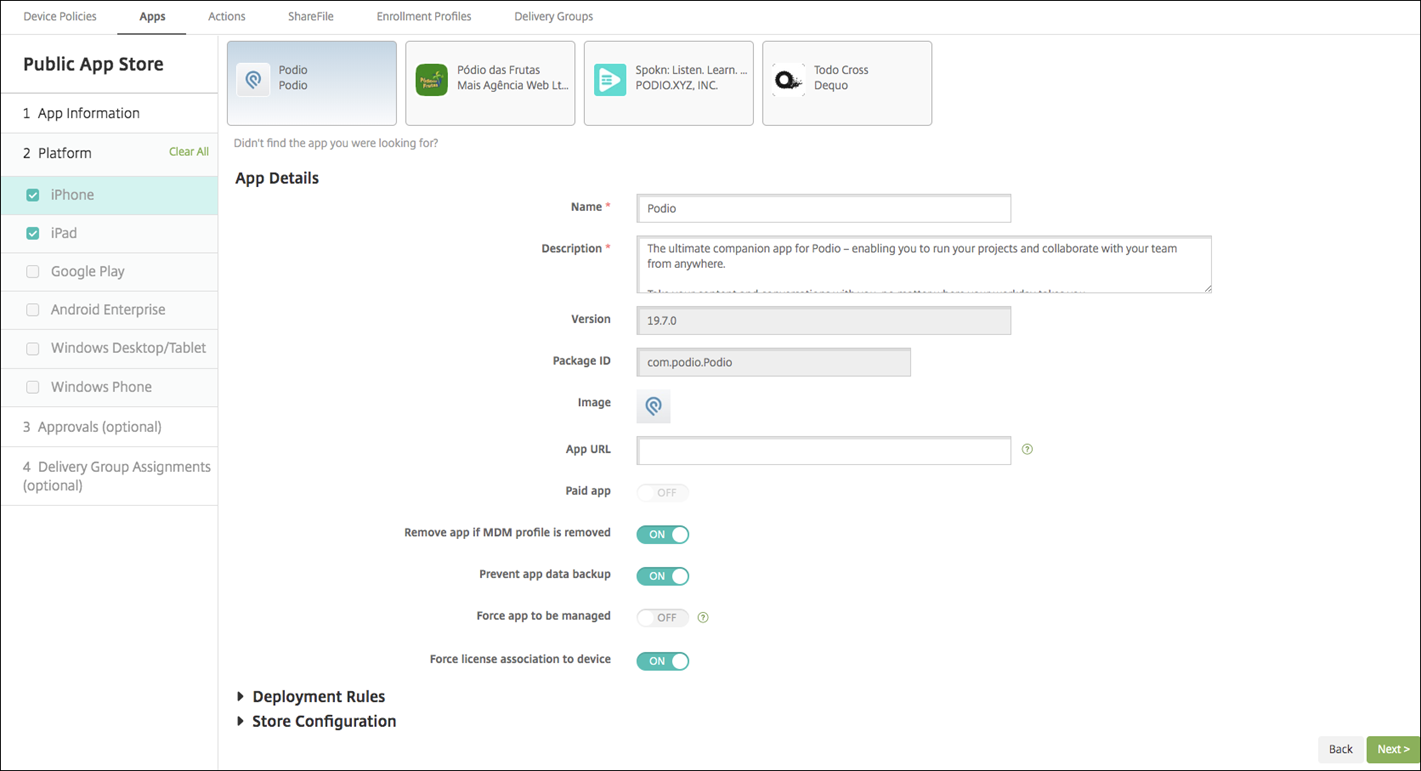Toggle the Paid app switch
Screen dimensions: 1421x771
tap(663, 492)
